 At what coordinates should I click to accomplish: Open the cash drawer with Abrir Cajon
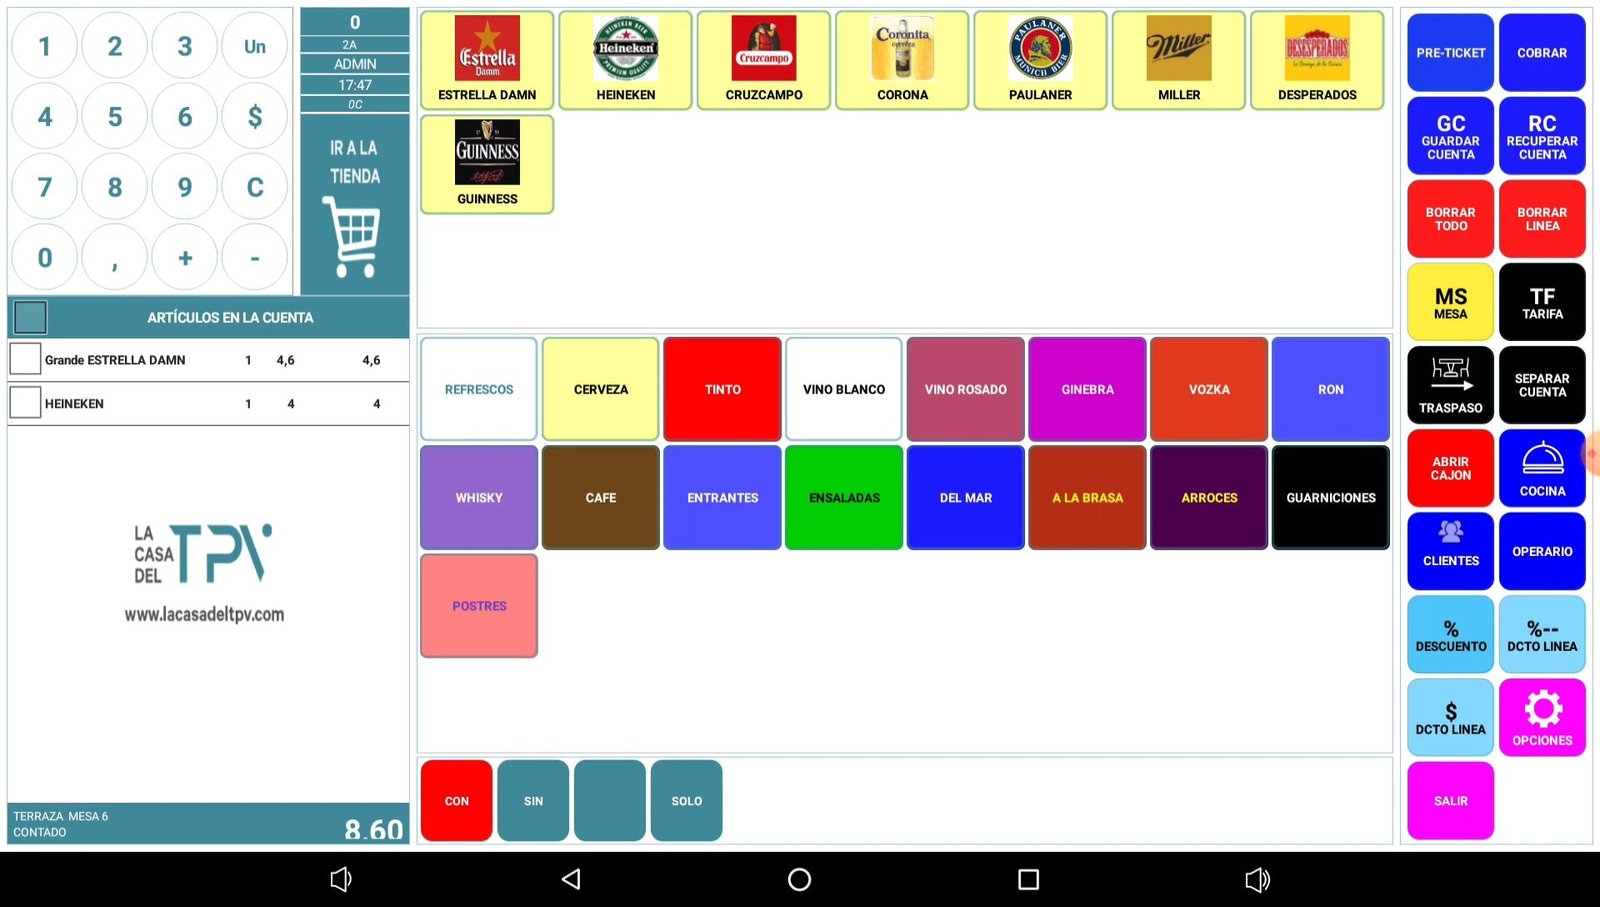[x=1450, y=468]
